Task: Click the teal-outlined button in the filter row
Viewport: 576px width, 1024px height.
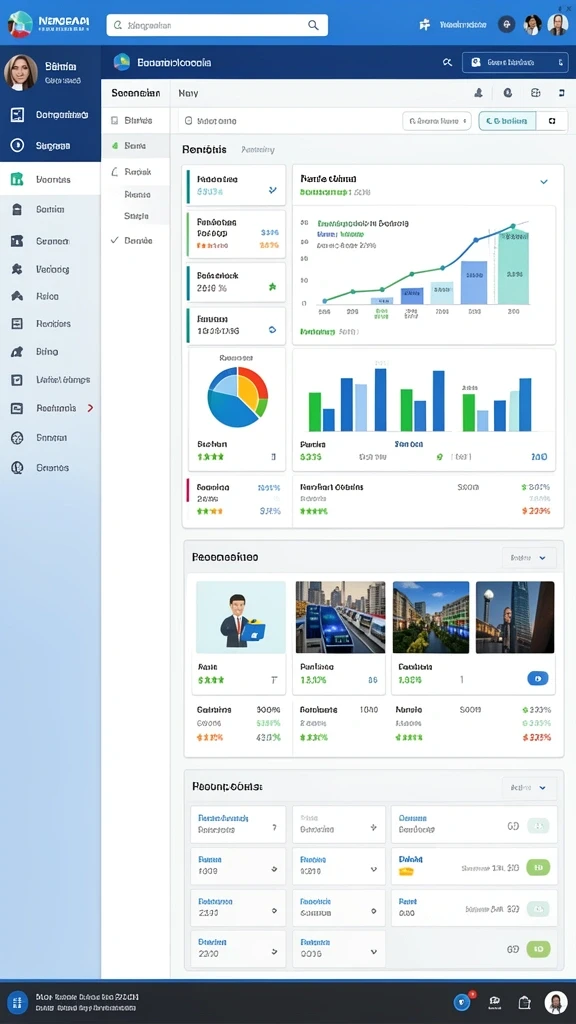Action: pyautogui.click(x=507, y=121)
